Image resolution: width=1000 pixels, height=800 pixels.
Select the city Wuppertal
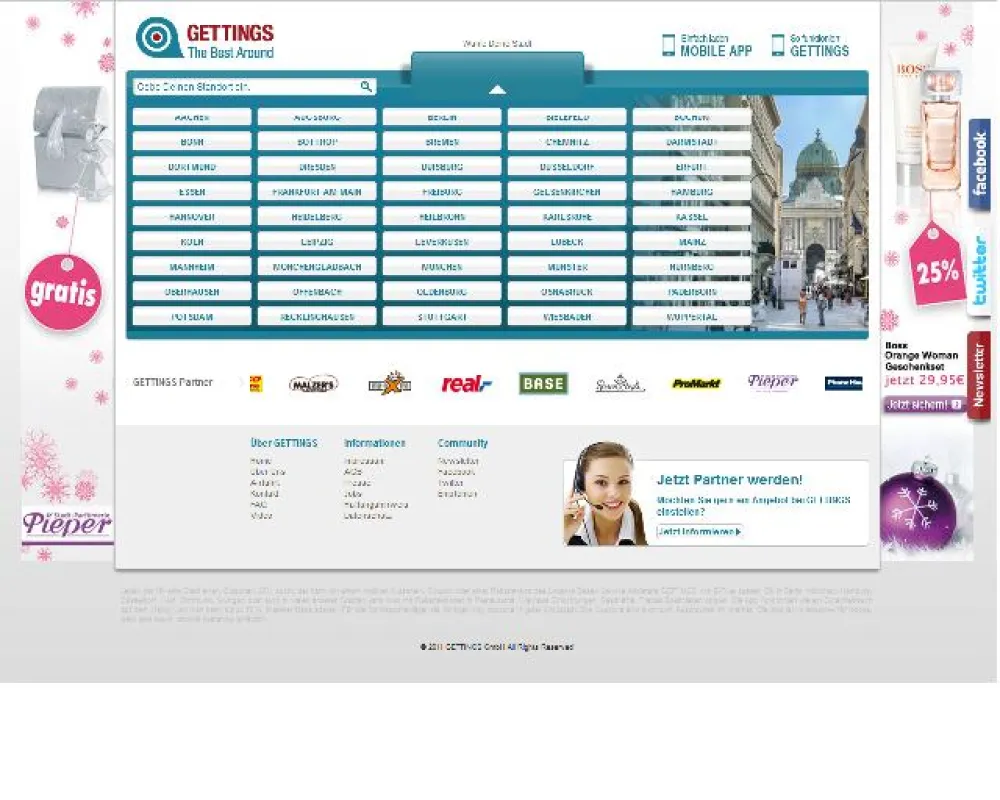692,316
